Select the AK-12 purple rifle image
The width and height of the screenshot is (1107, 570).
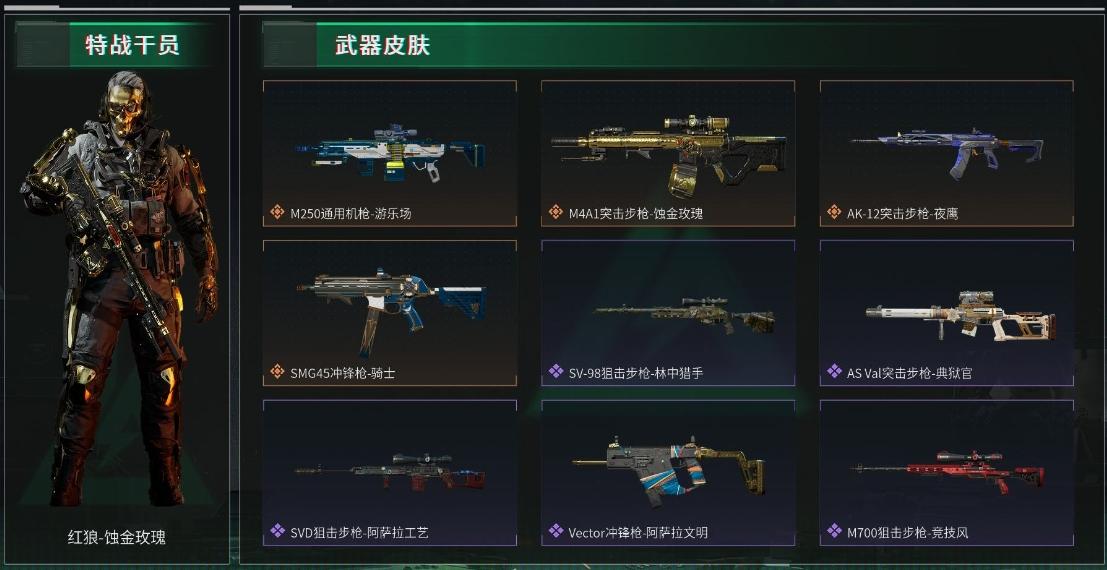947,152
